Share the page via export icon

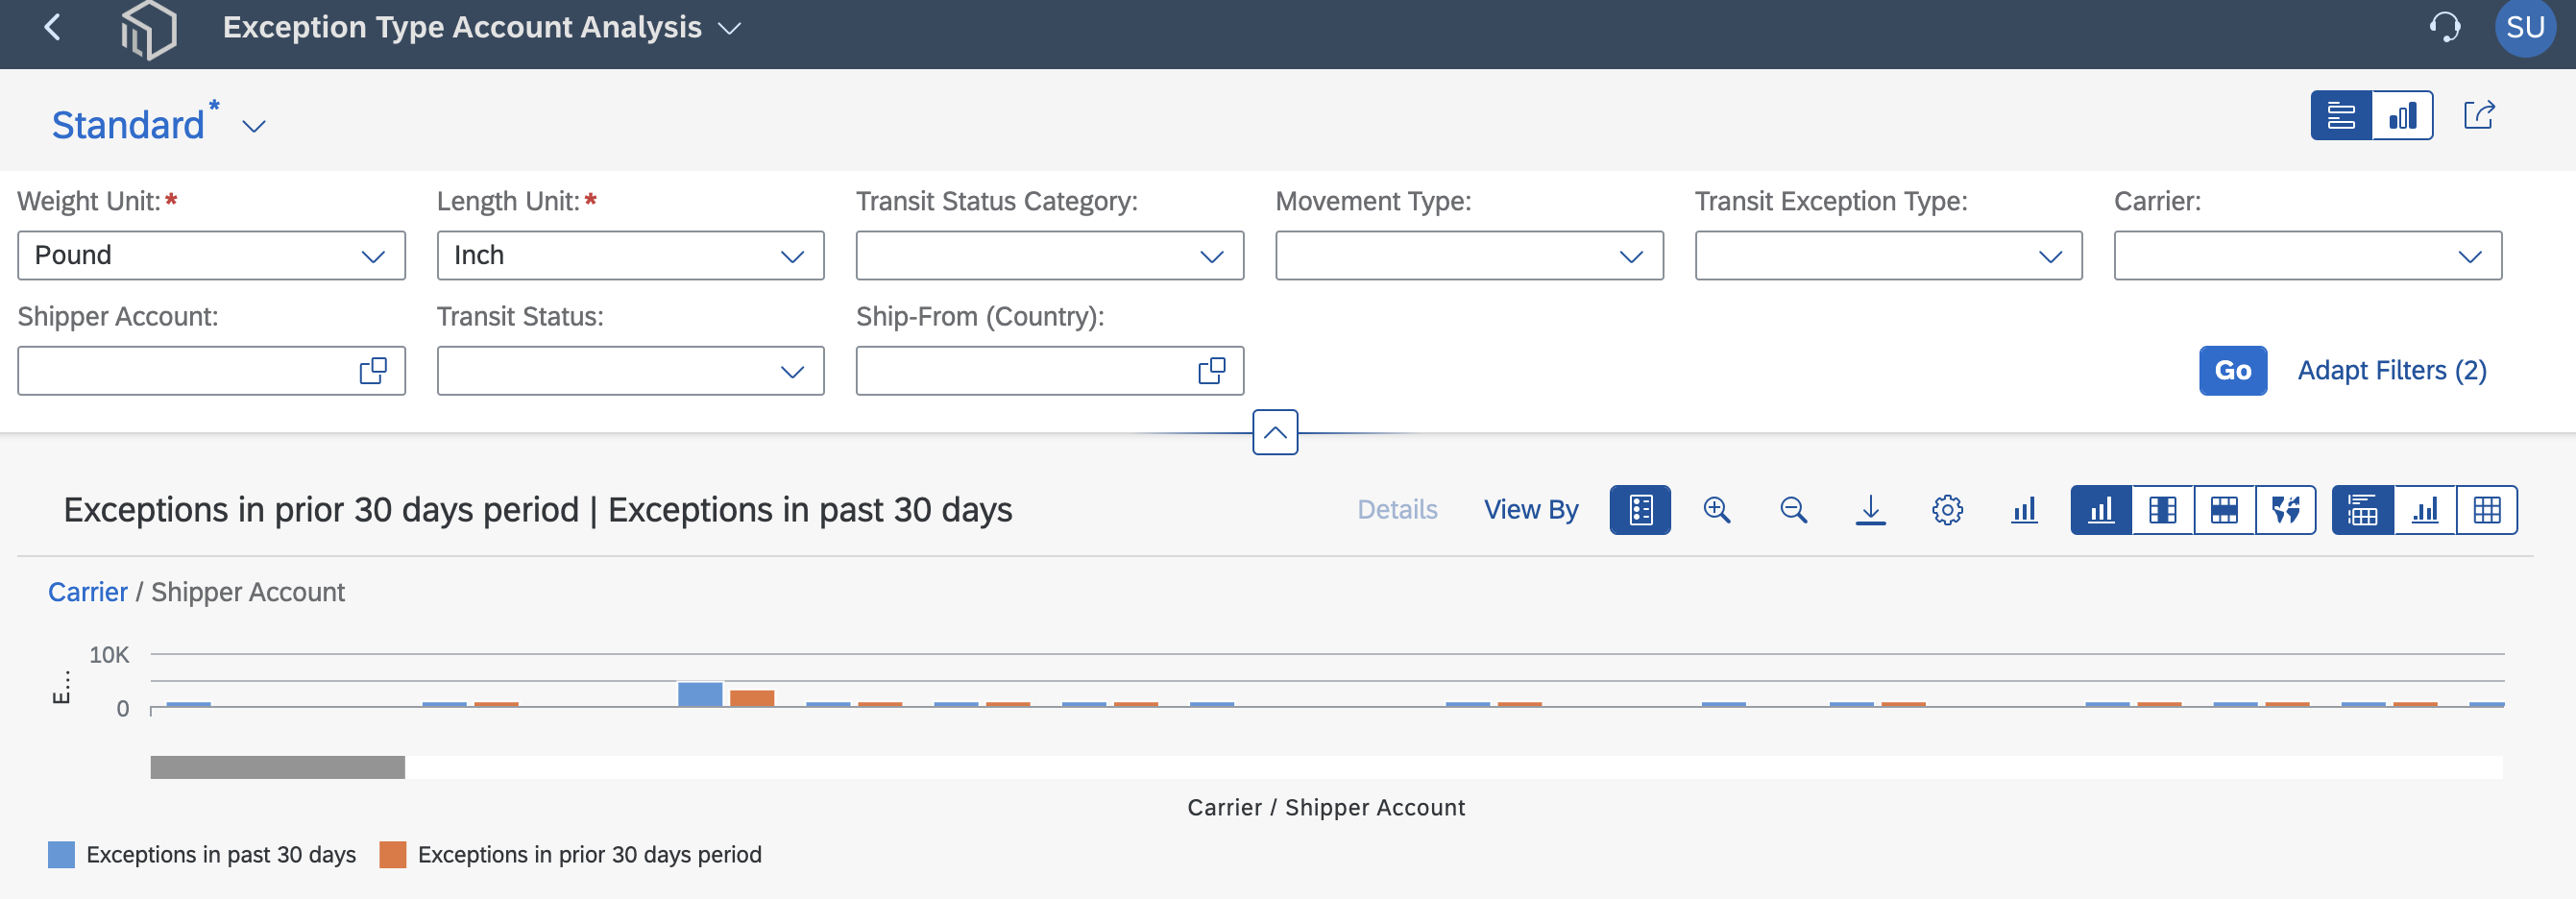pos(2478,115)
